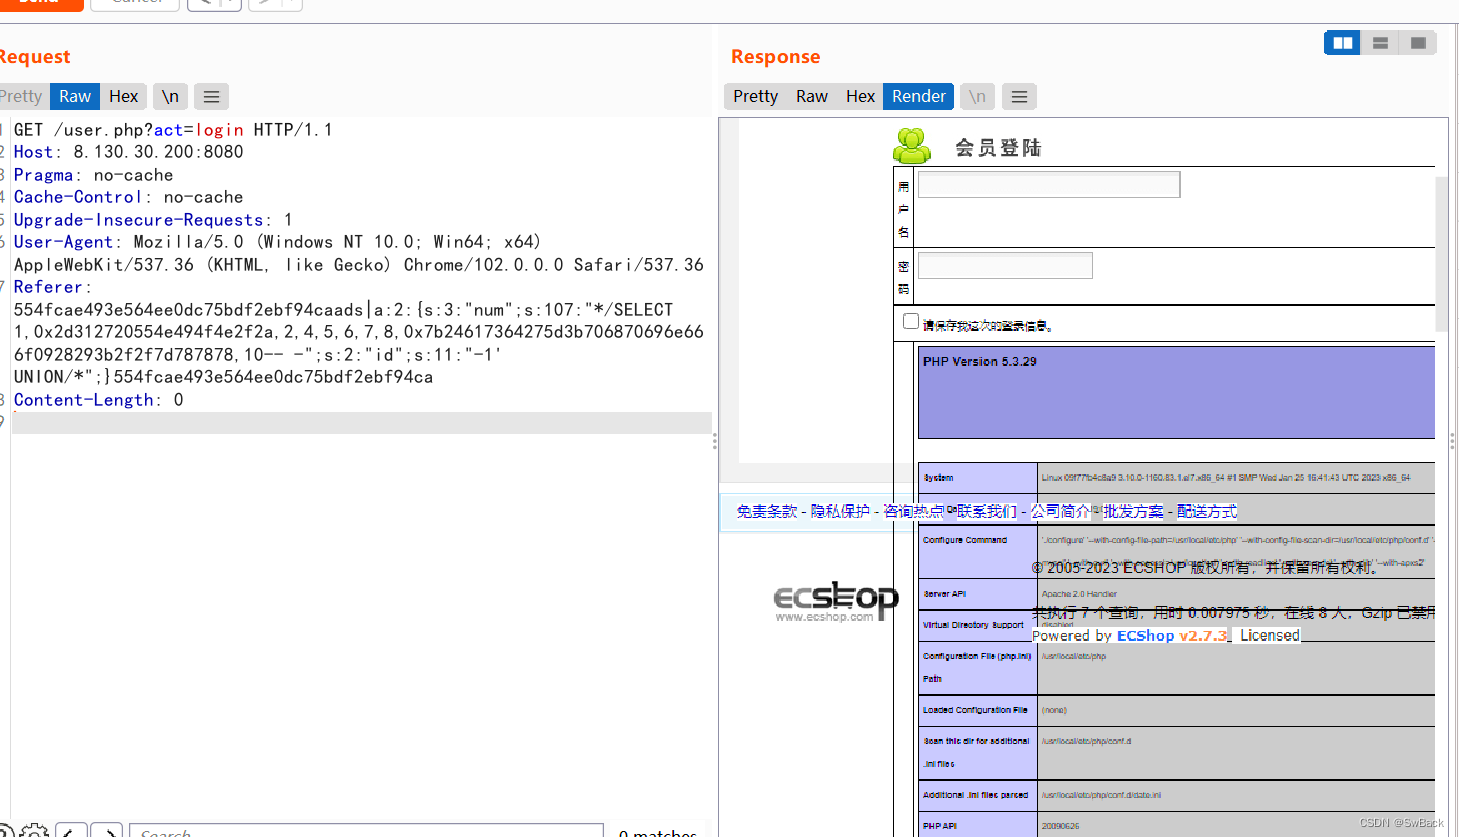This screenshot has height=837, width=1459.
Task: Focus the 用户名 username input field
Action: point(1049,184)
